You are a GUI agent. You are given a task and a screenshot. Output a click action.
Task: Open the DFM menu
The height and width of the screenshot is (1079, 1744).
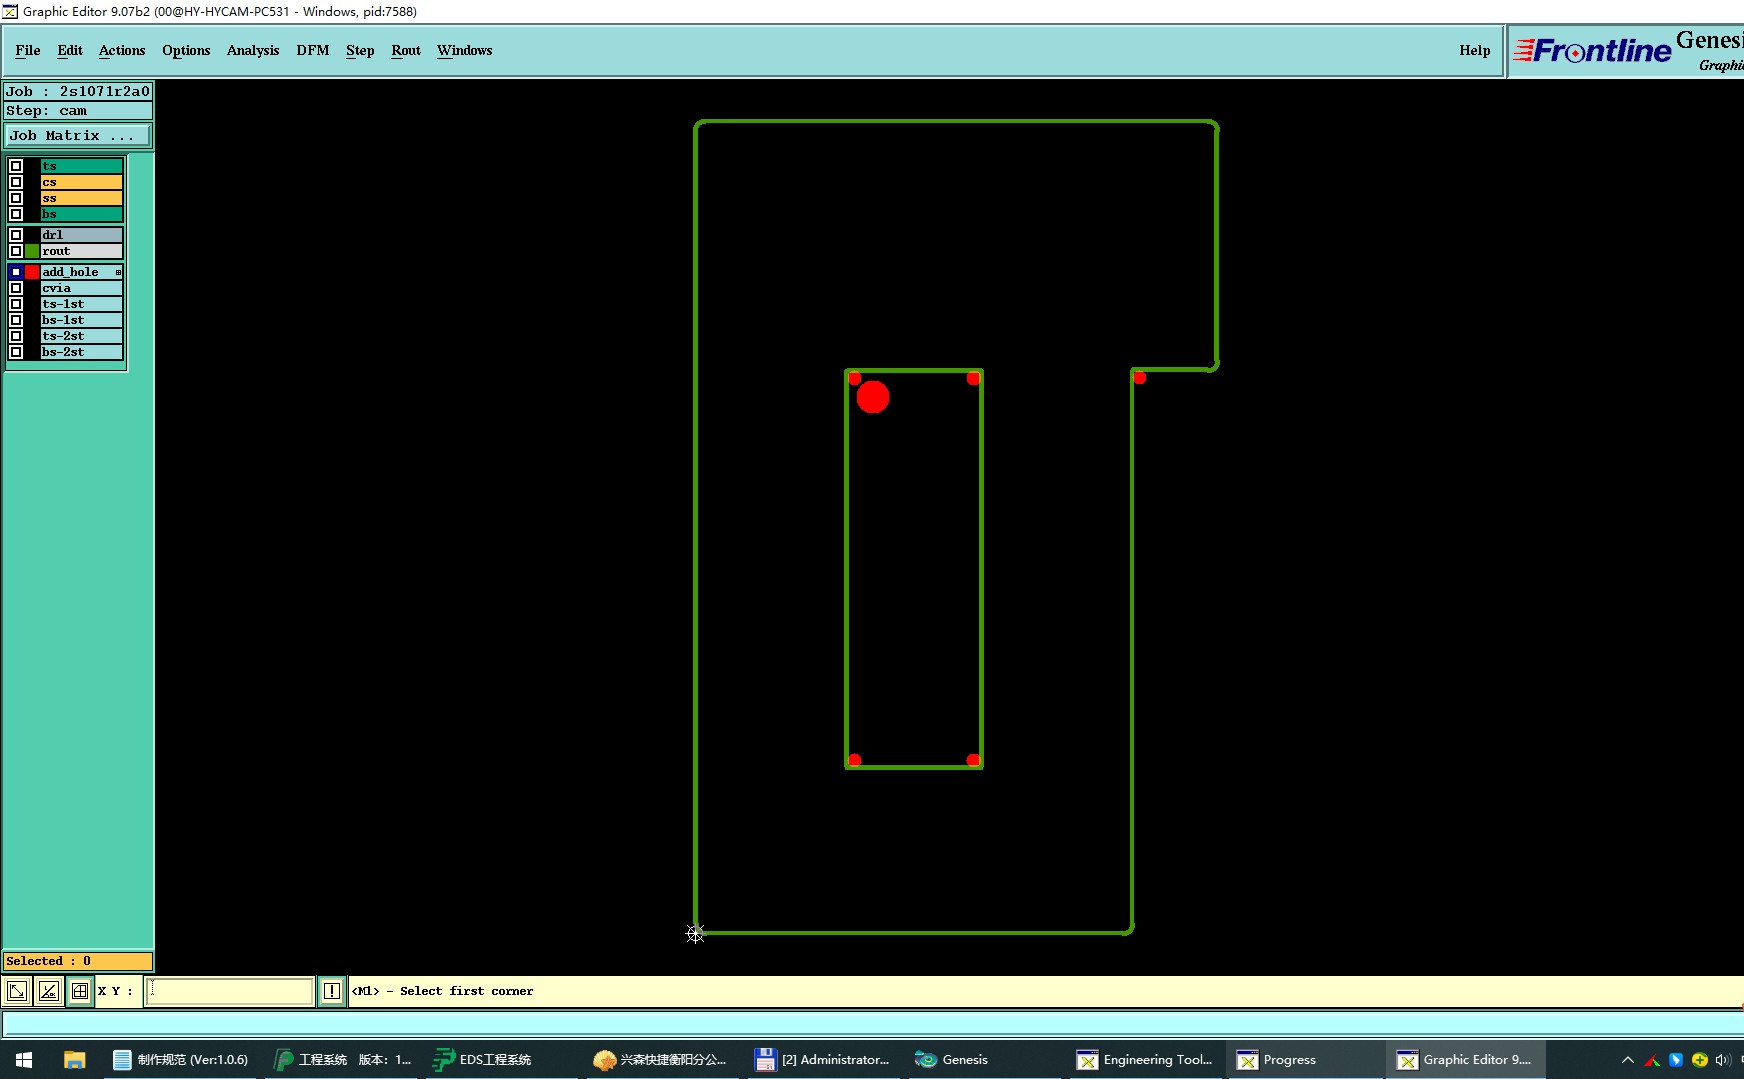313,50
